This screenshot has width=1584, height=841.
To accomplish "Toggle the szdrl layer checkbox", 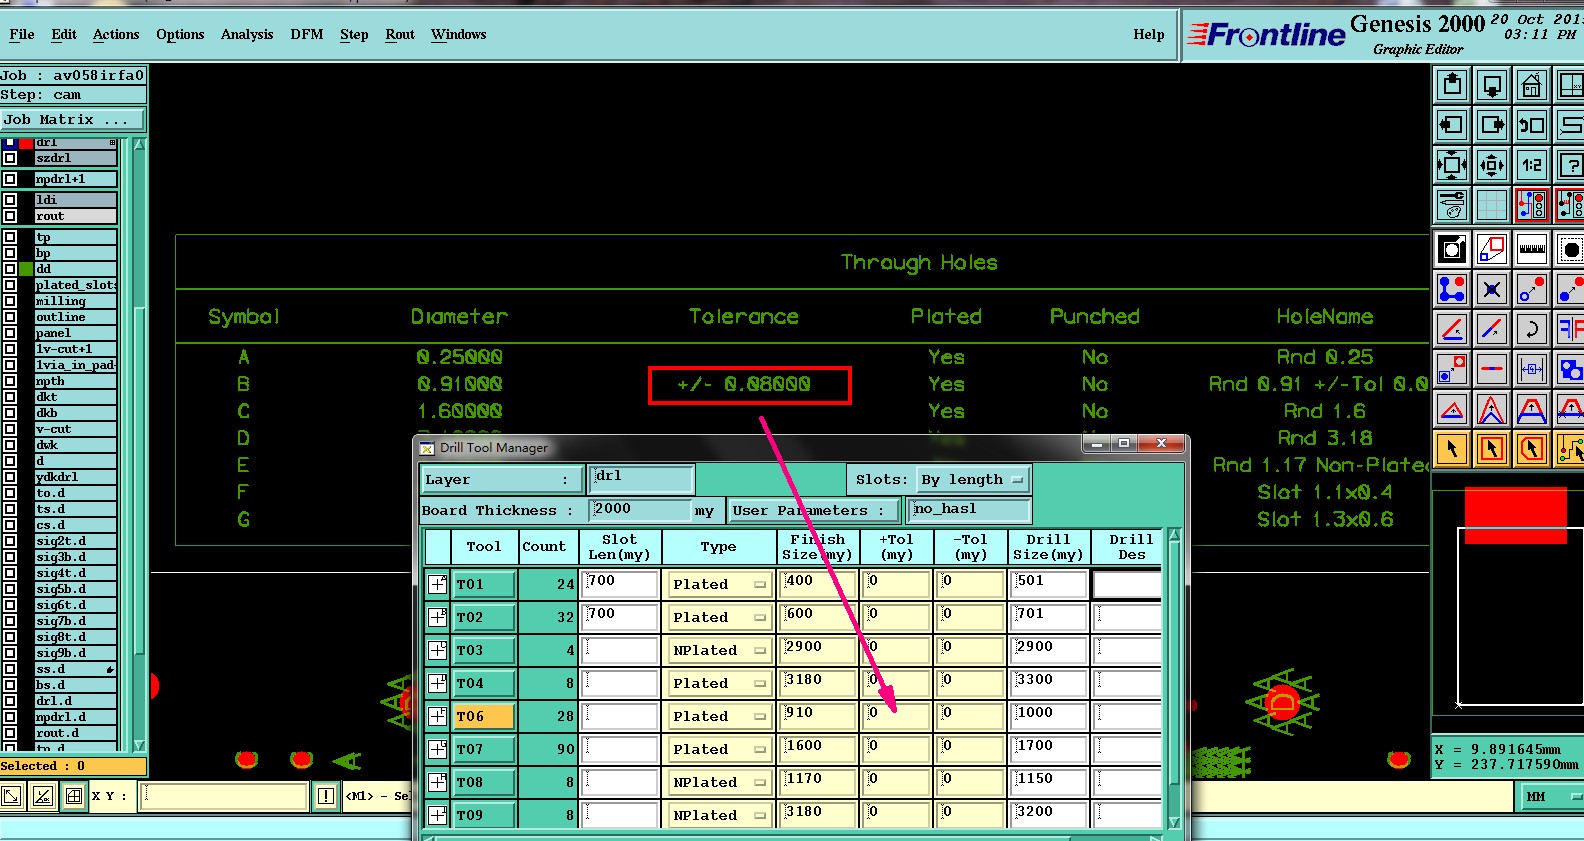I will pyautogui.click(x=10, y=158).
